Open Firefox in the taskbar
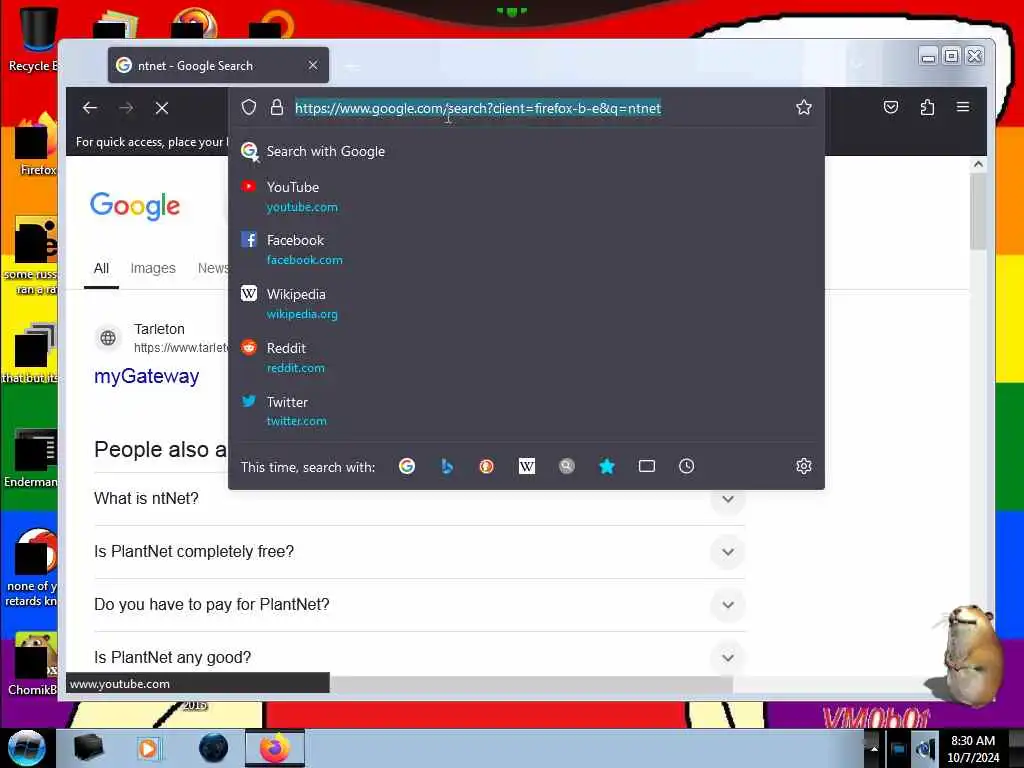Image resolution: width=1024 pixels, height=768 pixels. click(x=275, y=748)
